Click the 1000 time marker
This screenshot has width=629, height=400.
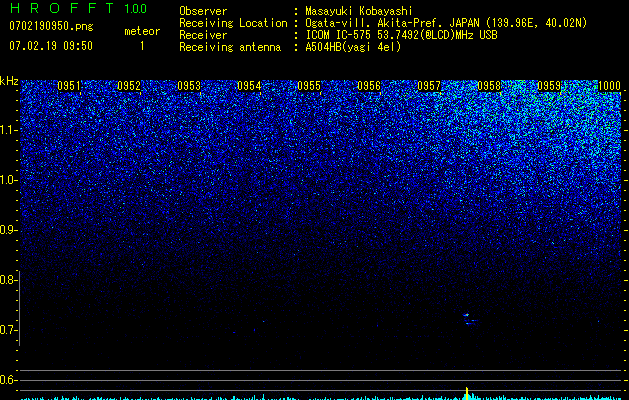[609, 86]
